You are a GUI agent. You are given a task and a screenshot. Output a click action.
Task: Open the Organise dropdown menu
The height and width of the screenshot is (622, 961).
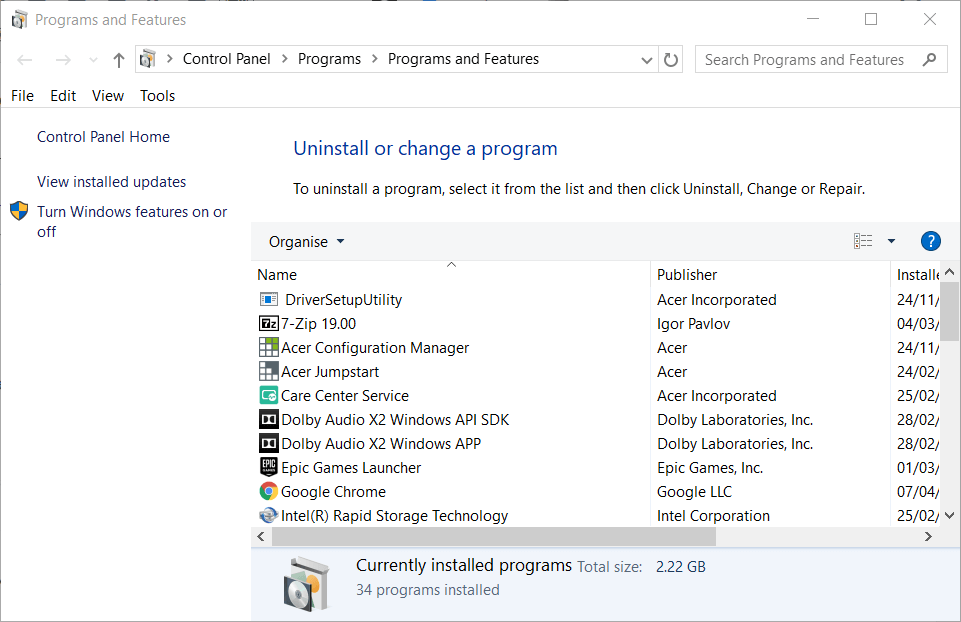click(x=305, y=241)
